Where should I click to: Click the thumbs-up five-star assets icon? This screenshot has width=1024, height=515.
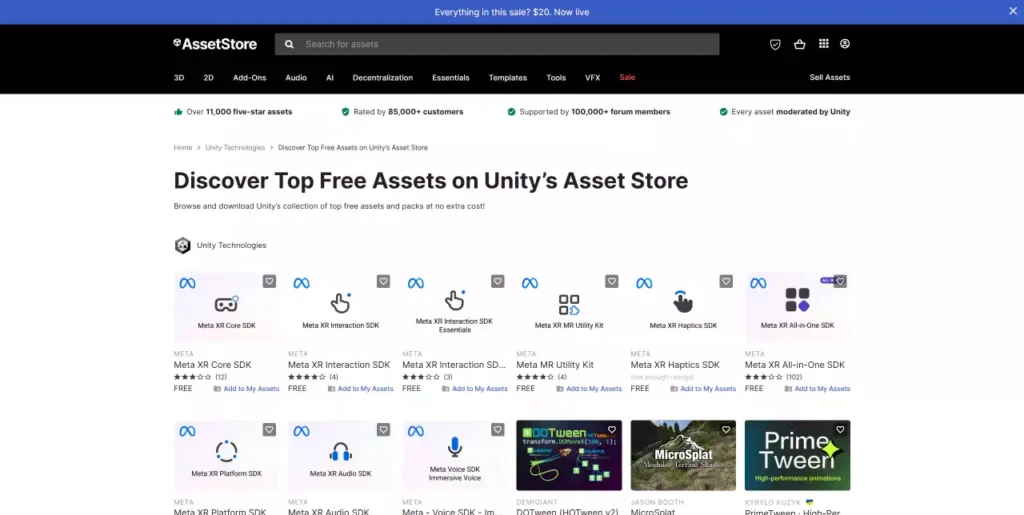[x=178, y=112]
